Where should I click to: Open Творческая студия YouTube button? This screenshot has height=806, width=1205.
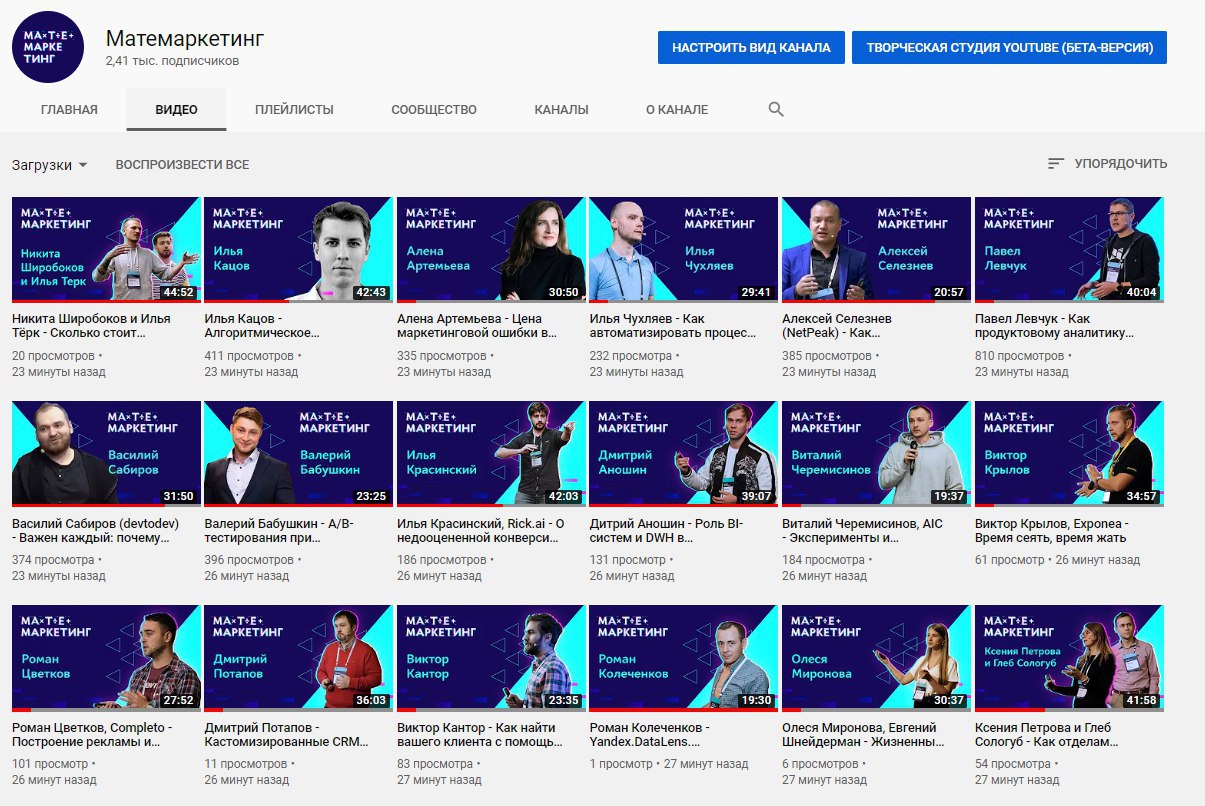pyautogui.click(x=1009, y=47)
